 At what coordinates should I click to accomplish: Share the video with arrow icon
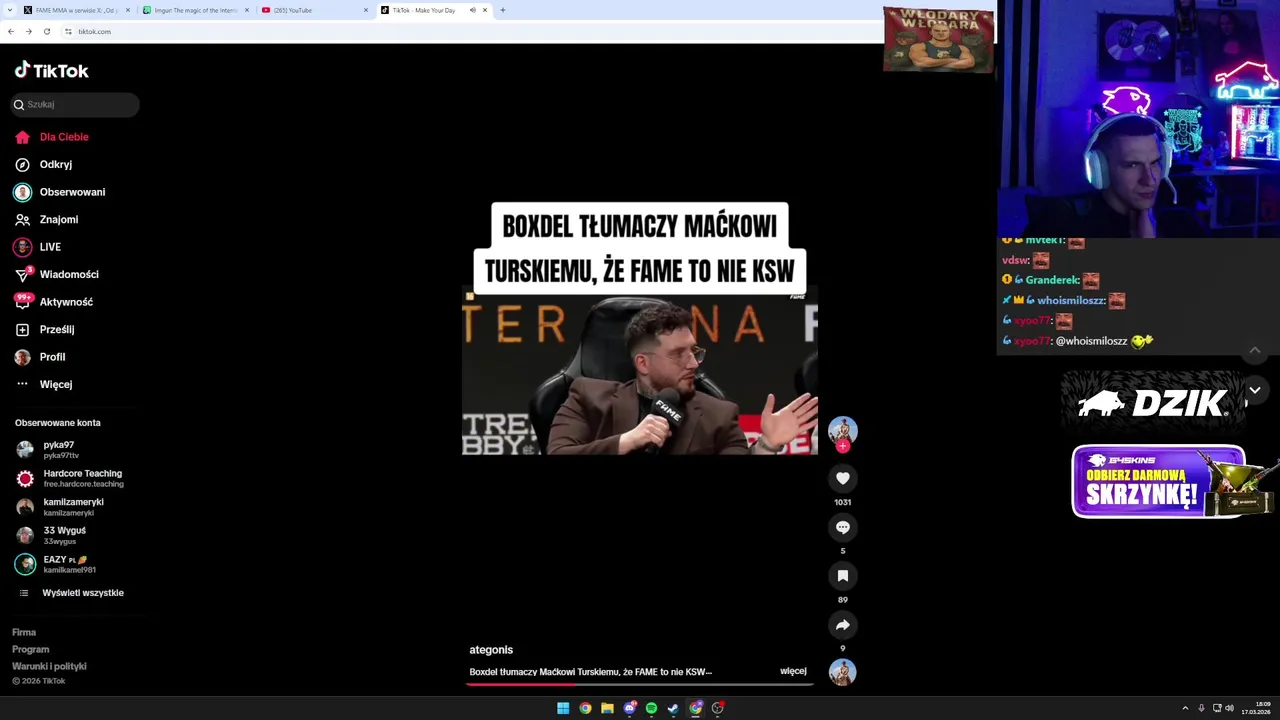[x=843, y=625]
